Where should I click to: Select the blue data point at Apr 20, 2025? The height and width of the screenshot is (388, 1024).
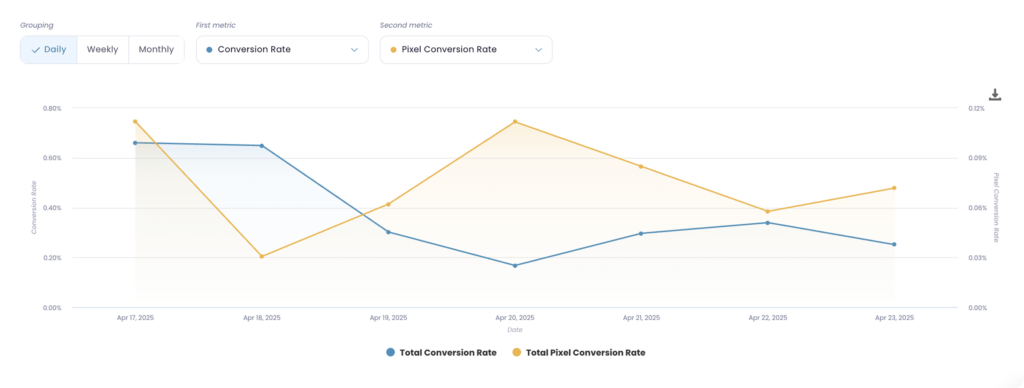click(515, 265)
